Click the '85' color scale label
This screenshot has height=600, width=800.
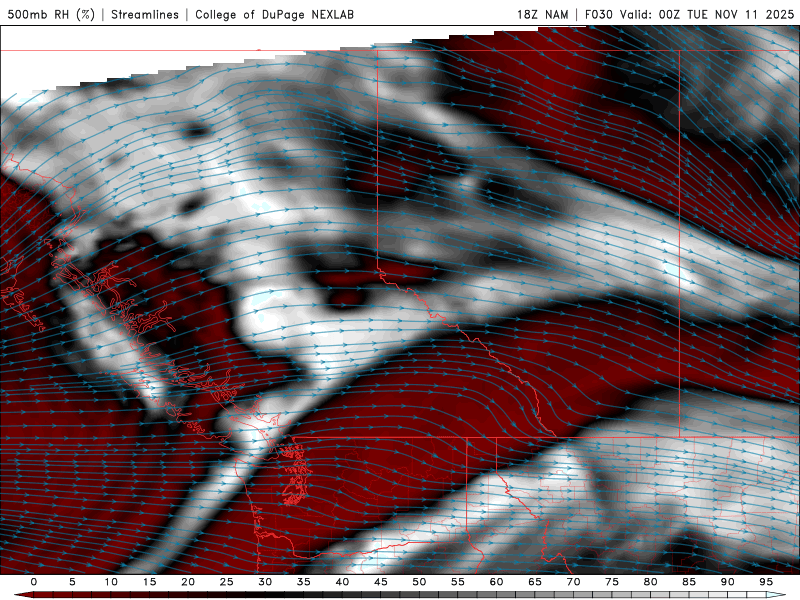point(689,582)
